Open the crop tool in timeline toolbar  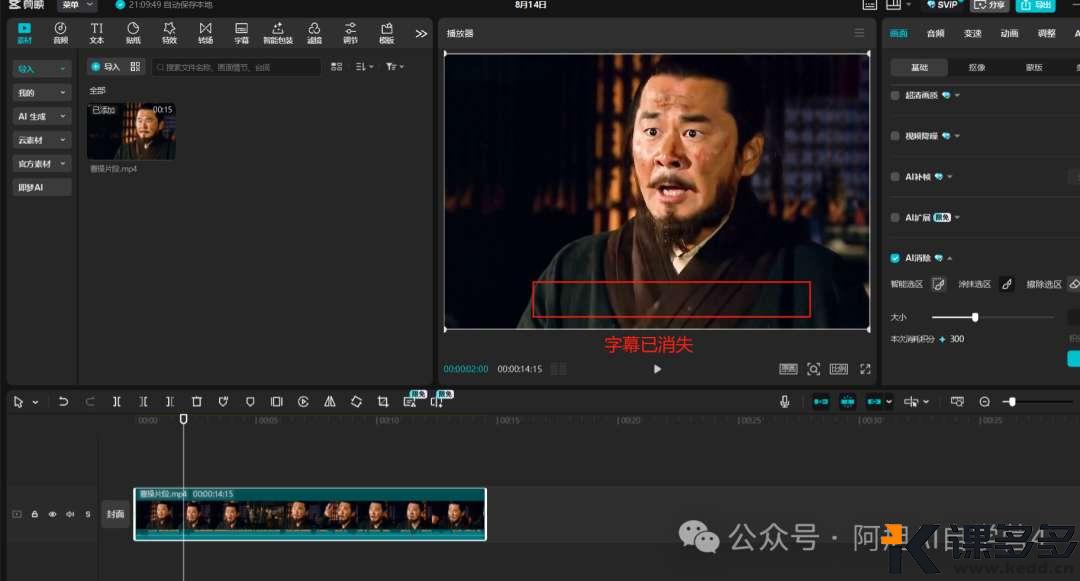pos(383,401)
